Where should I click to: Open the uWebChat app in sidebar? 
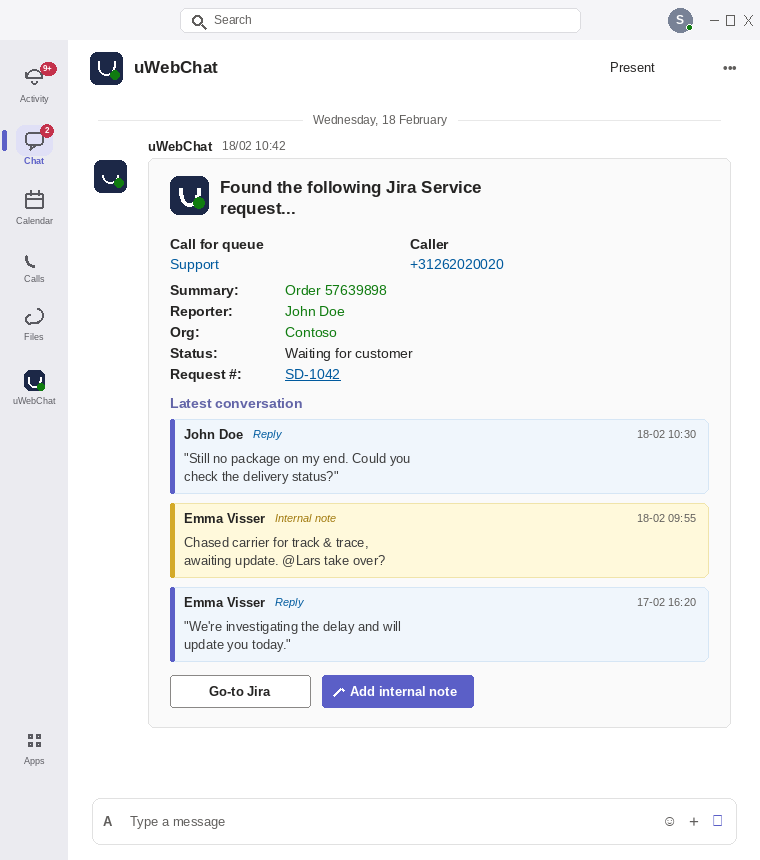click(34, 387)
